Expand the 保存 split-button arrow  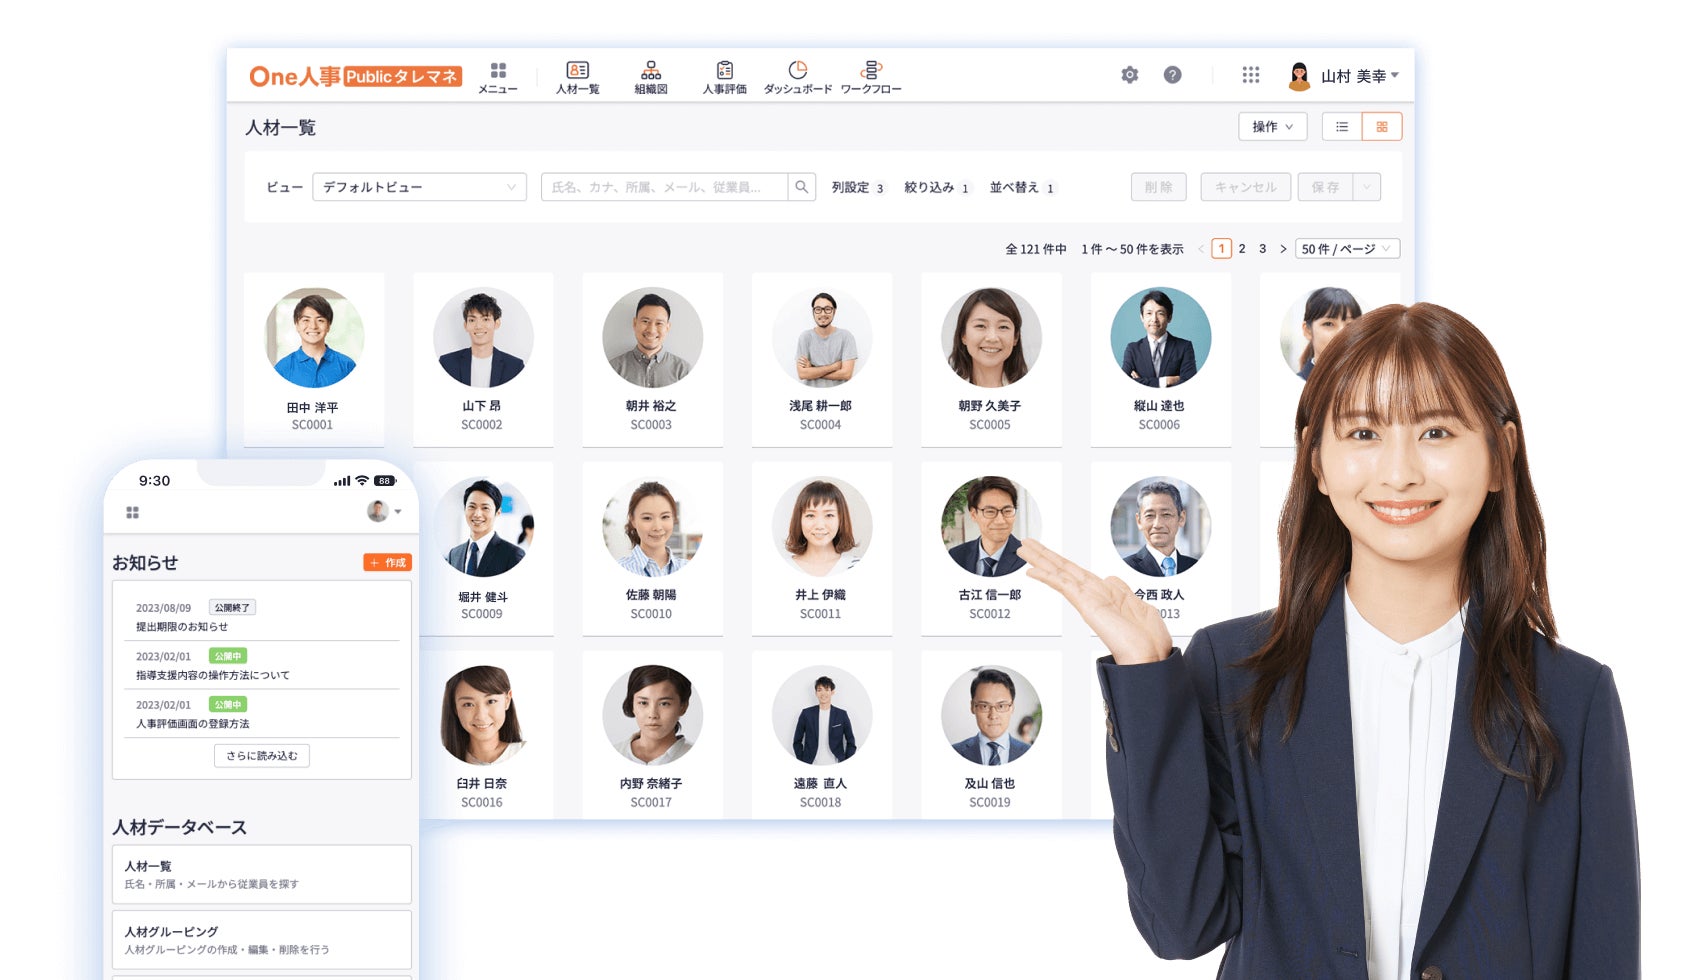point(1367,187)
